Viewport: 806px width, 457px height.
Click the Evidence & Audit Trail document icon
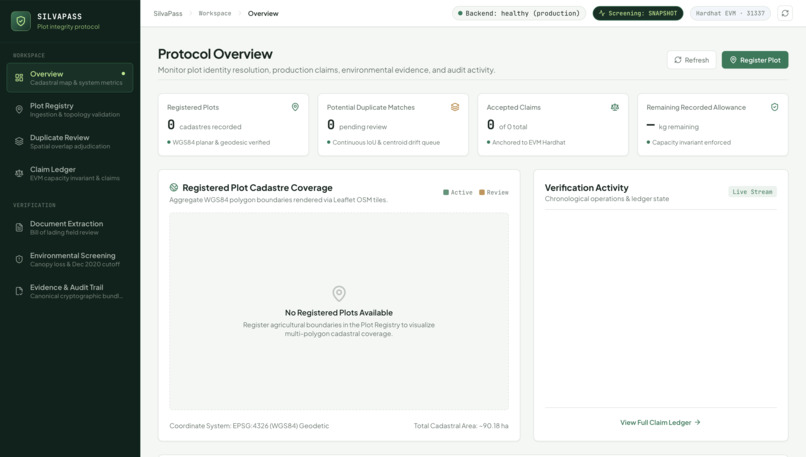(19, 291)
